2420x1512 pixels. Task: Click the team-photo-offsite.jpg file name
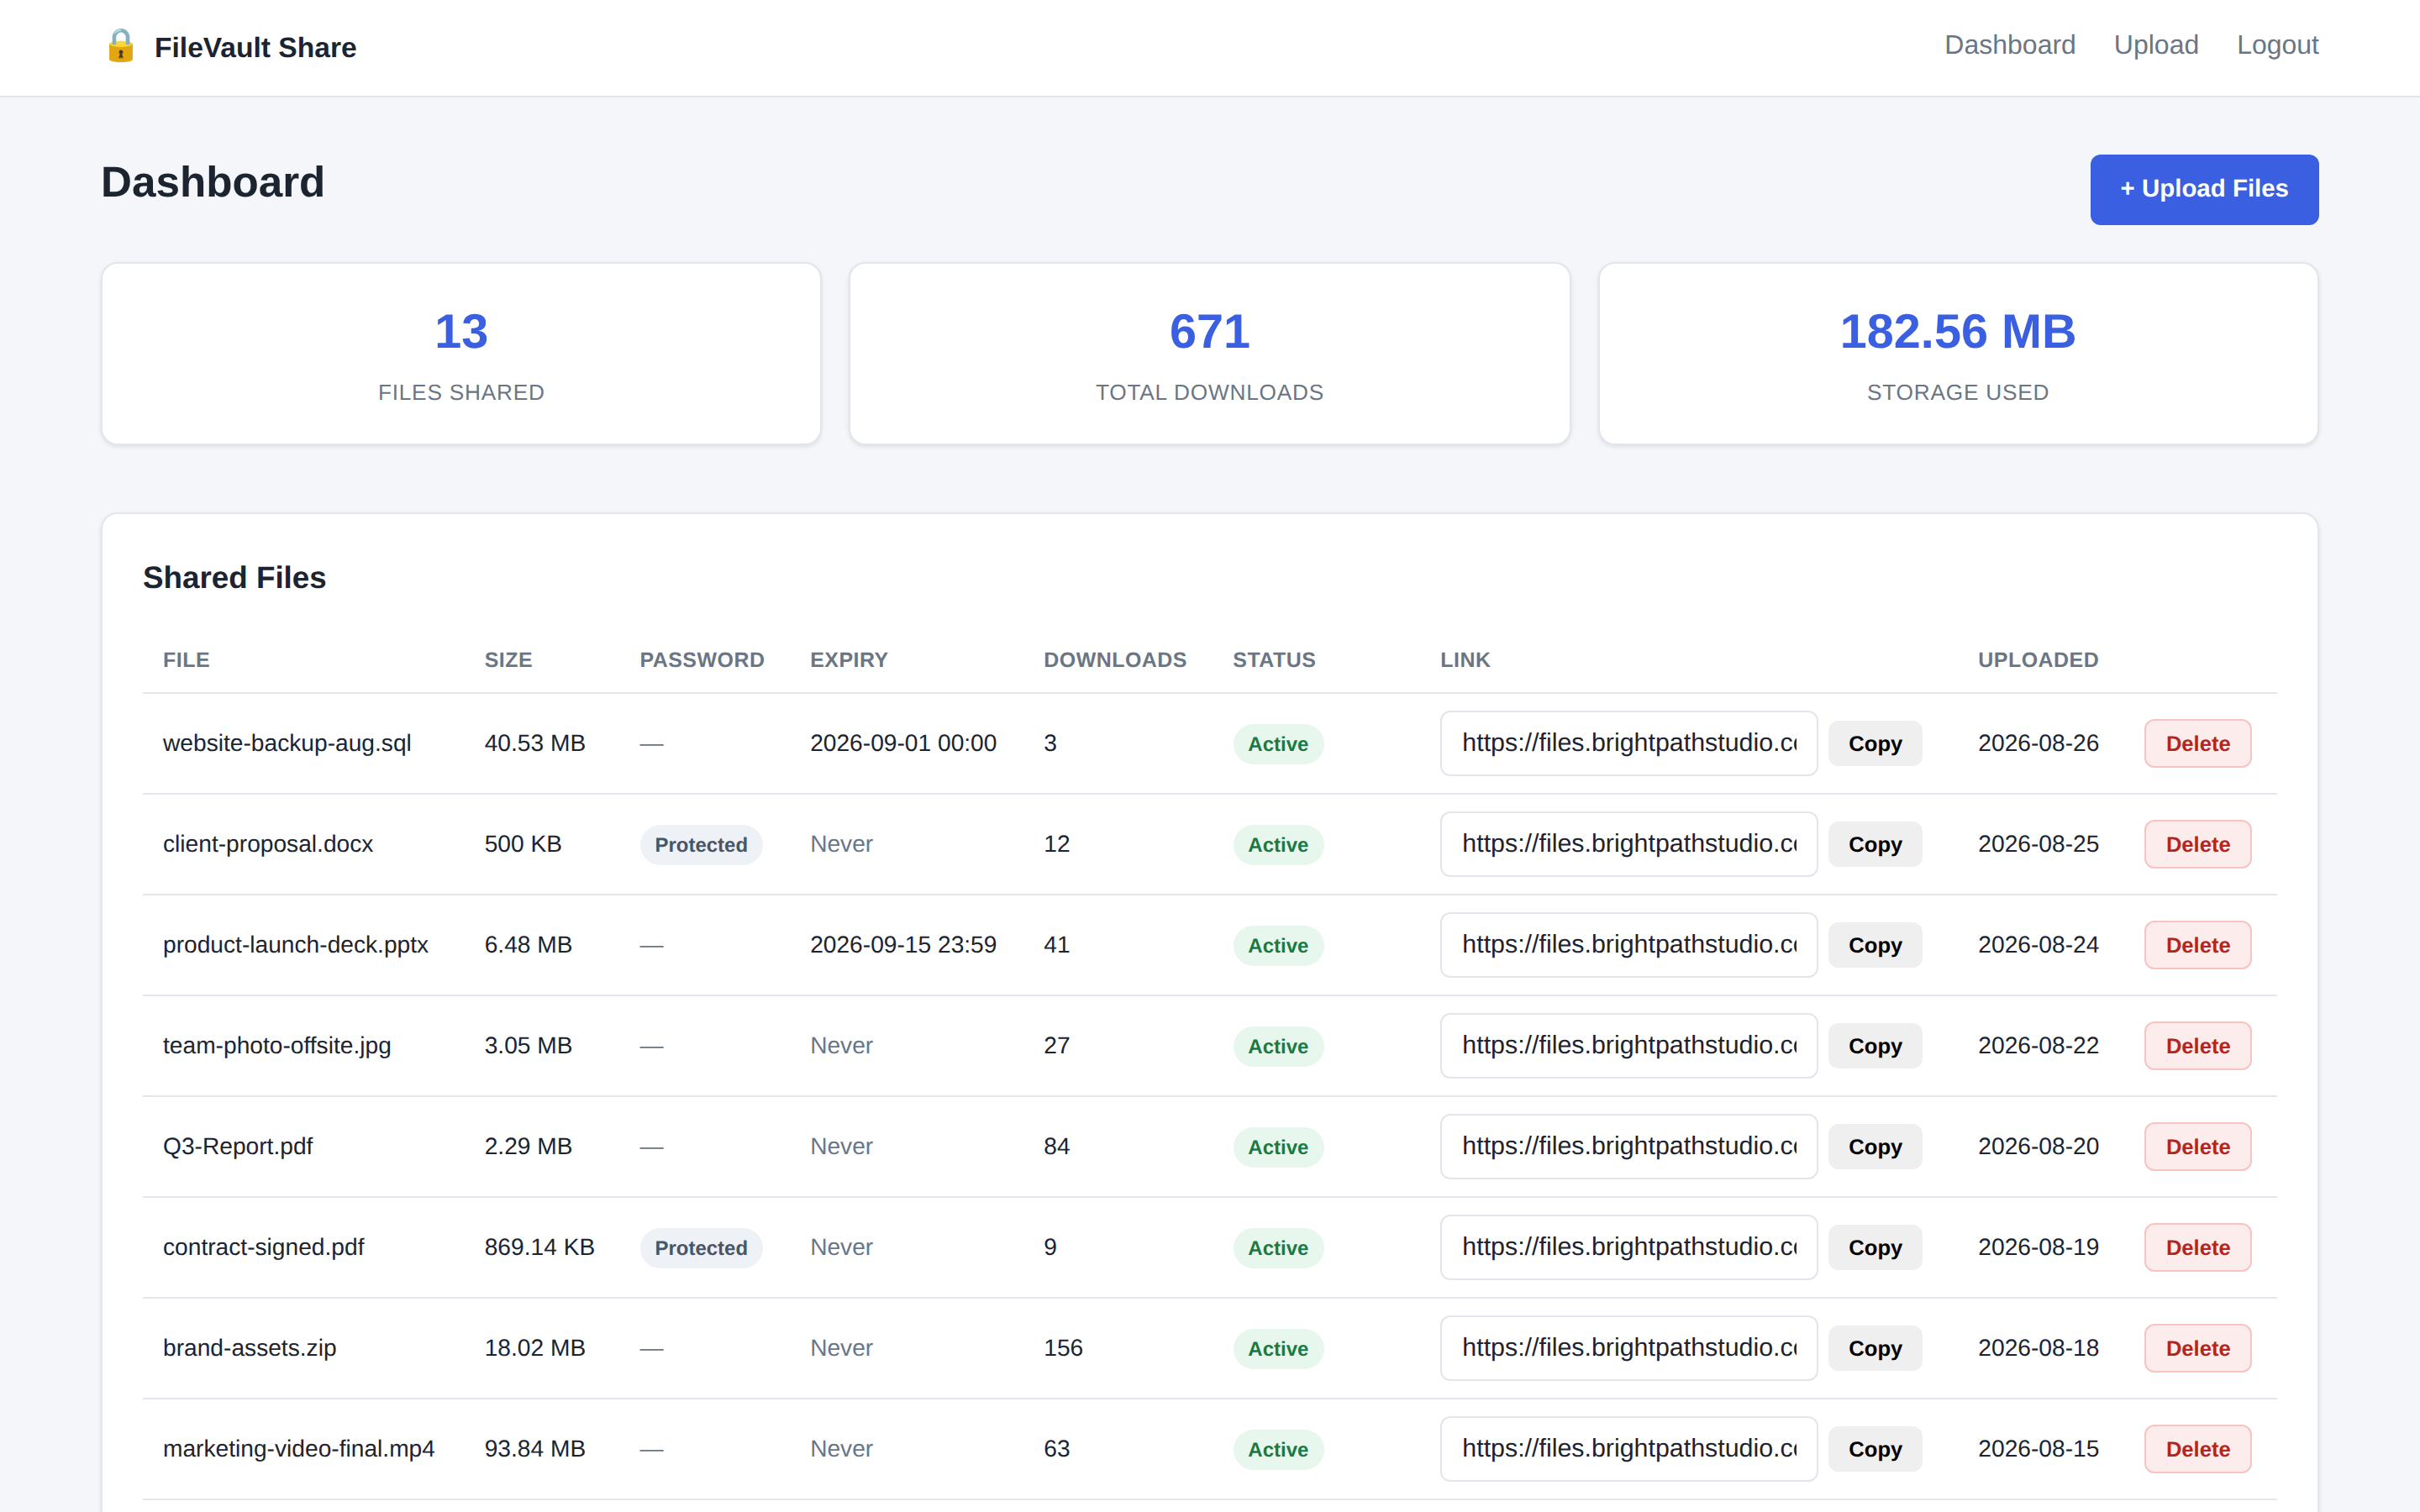tap(277, 1046)
